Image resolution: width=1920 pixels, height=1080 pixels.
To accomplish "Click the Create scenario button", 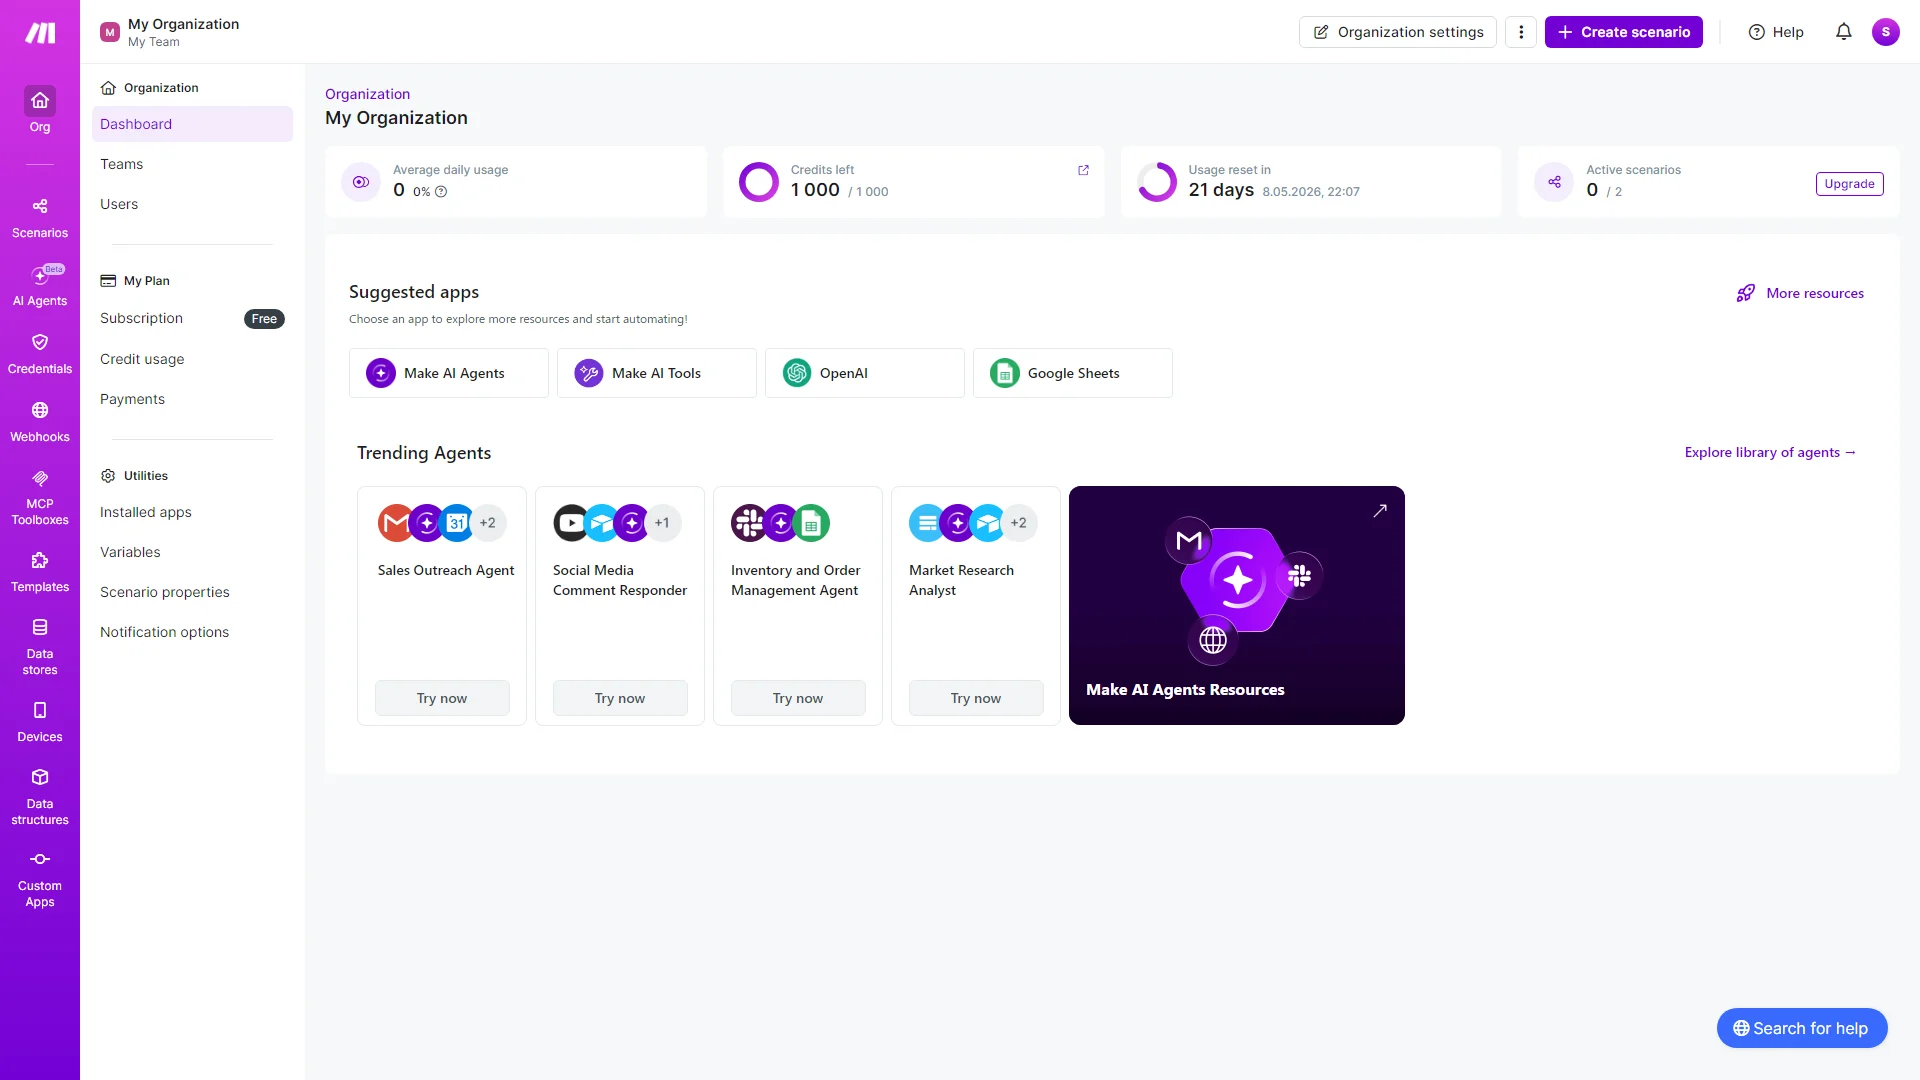I will click(x=1623, y=32).
